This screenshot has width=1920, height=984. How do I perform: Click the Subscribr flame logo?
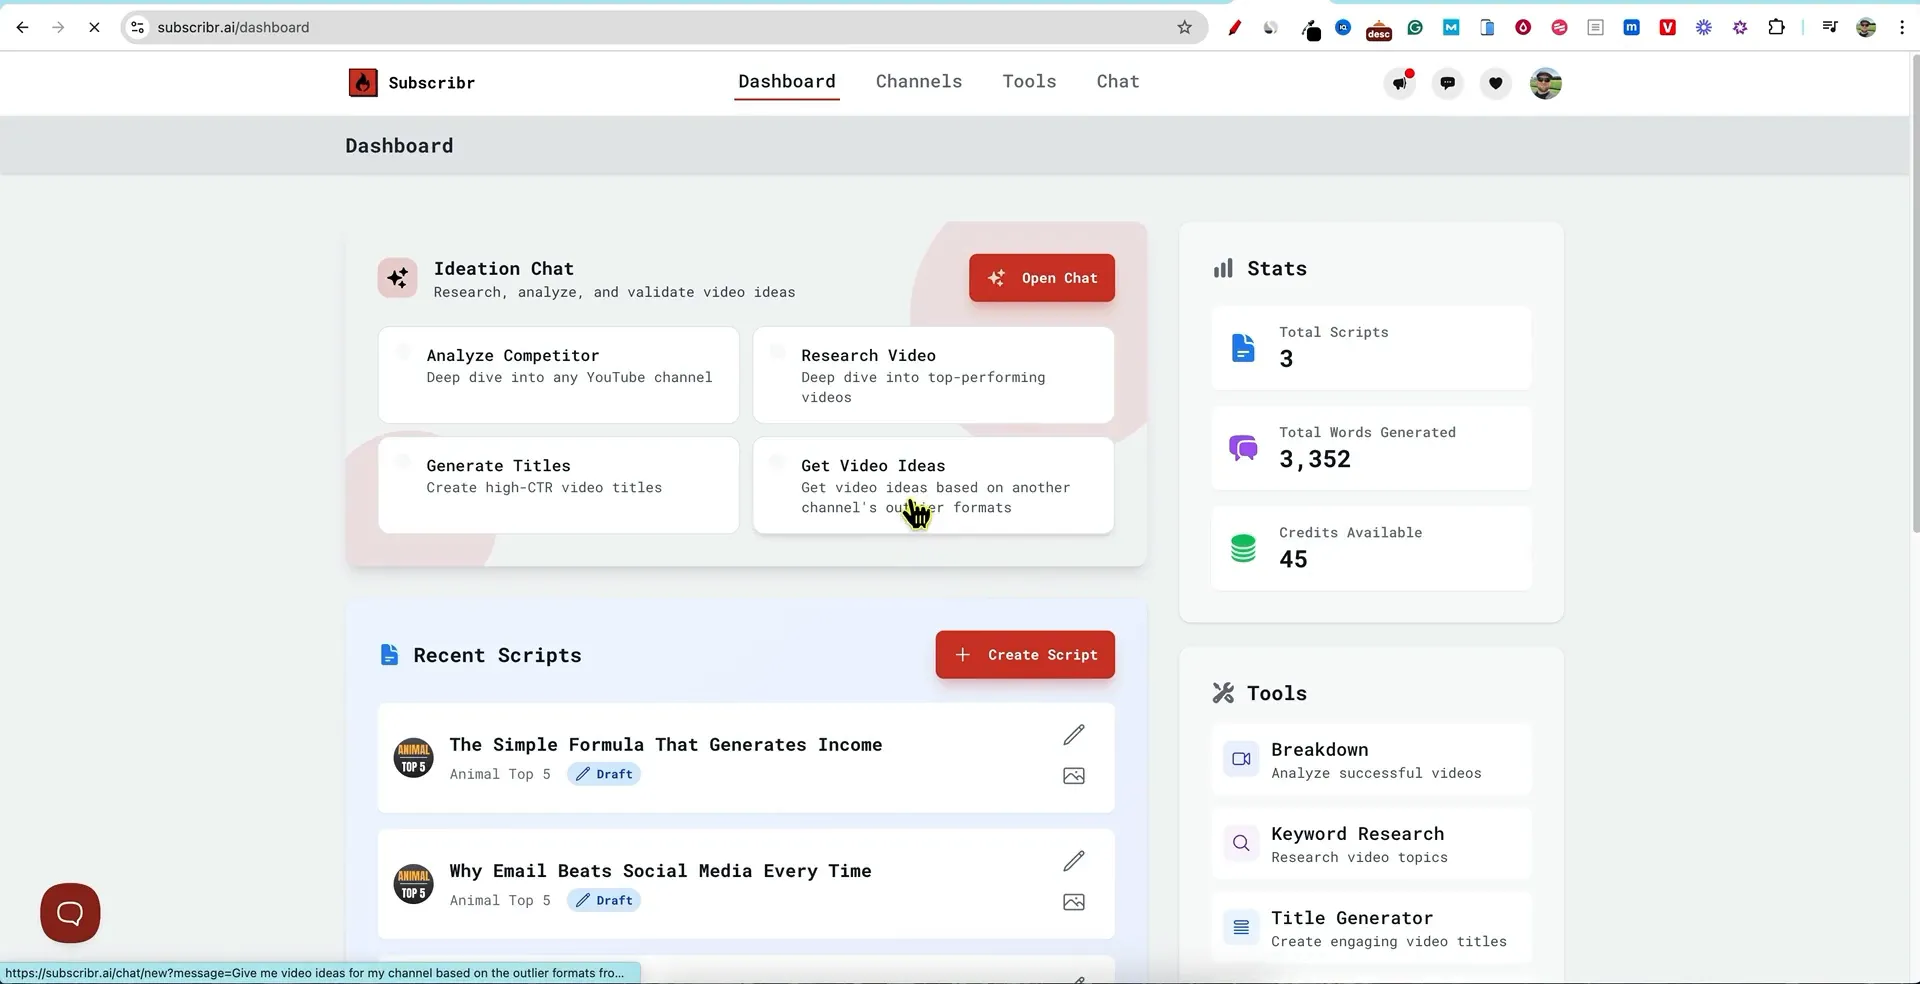point(363,83)
